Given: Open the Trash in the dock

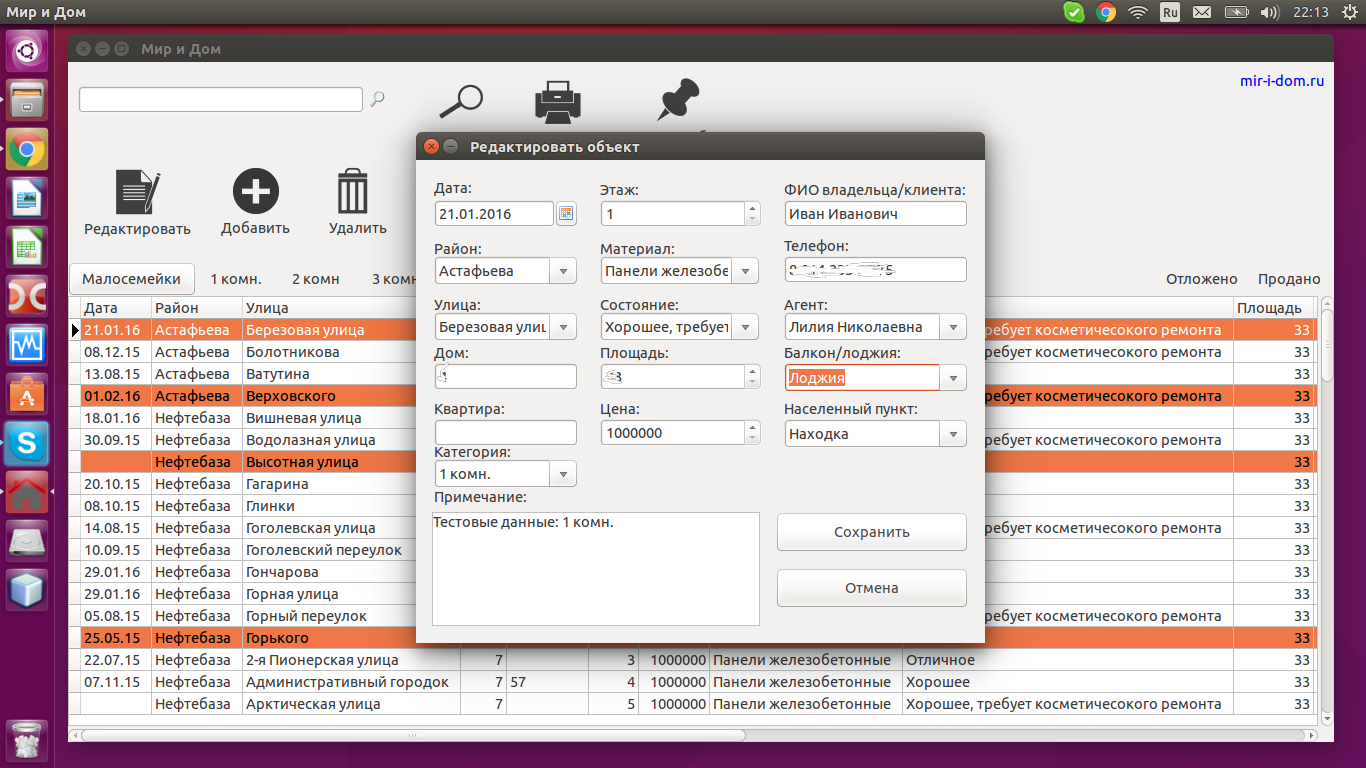Looking at the screenshot, I should click(27, 739).
